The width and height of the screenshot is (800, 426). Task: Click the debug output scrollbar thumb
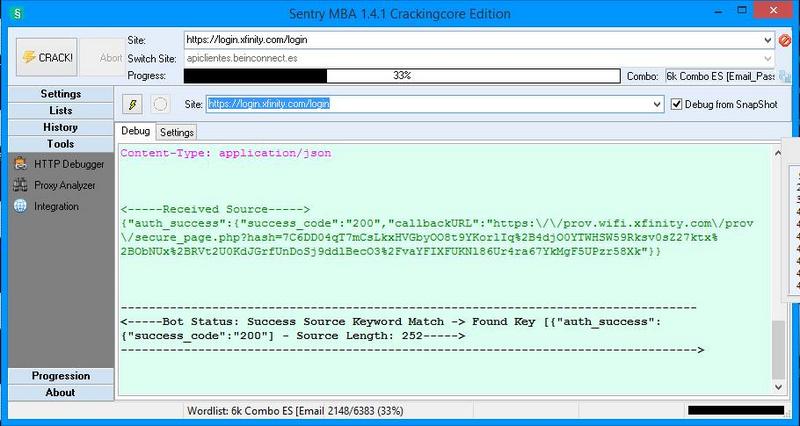778,349
